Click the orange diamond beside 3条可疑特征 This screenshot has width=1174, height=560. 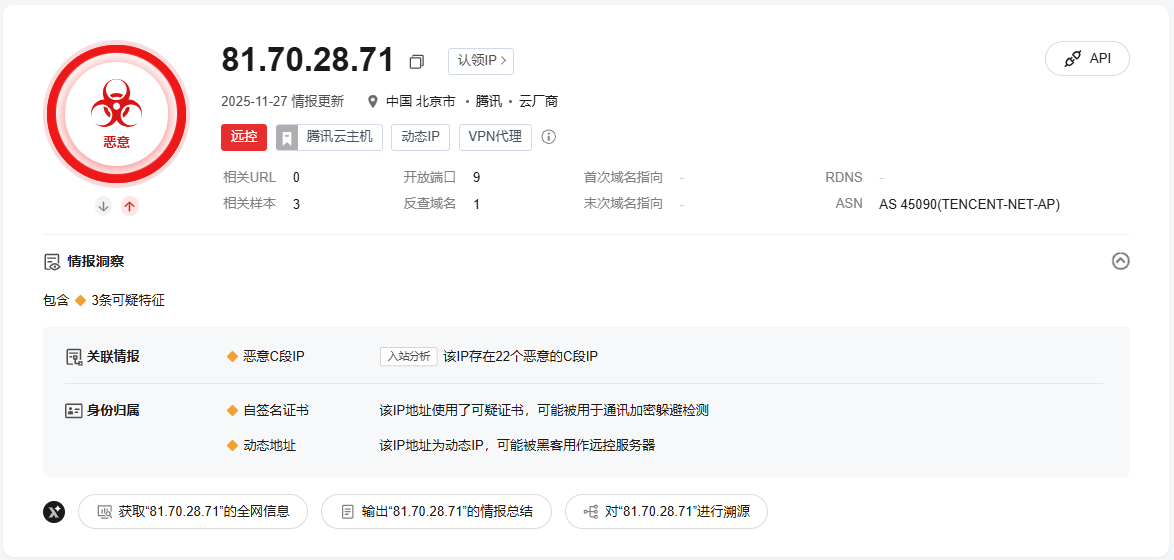click(x=80, y=300)
